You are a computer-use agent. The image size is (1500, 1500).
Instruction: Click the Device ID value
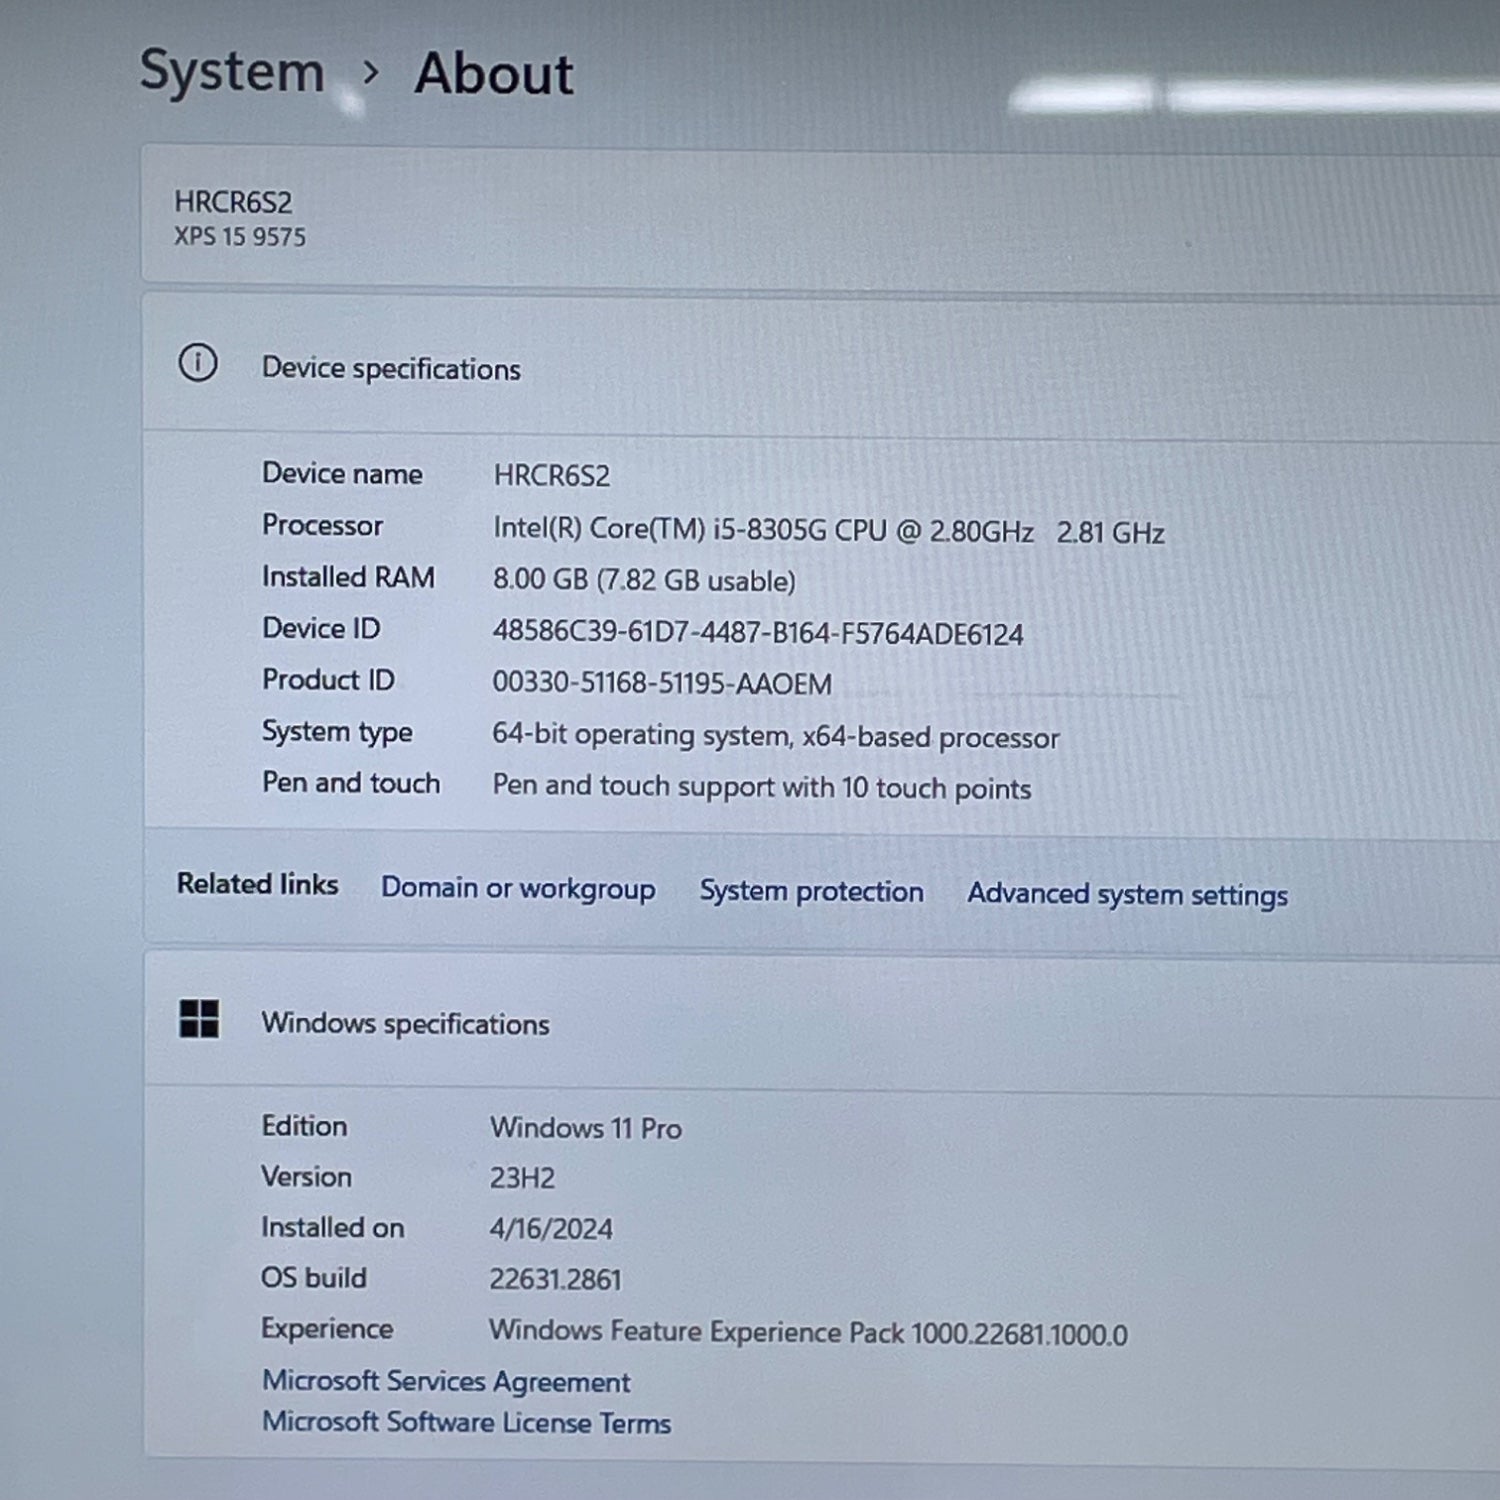coord(757,633)
